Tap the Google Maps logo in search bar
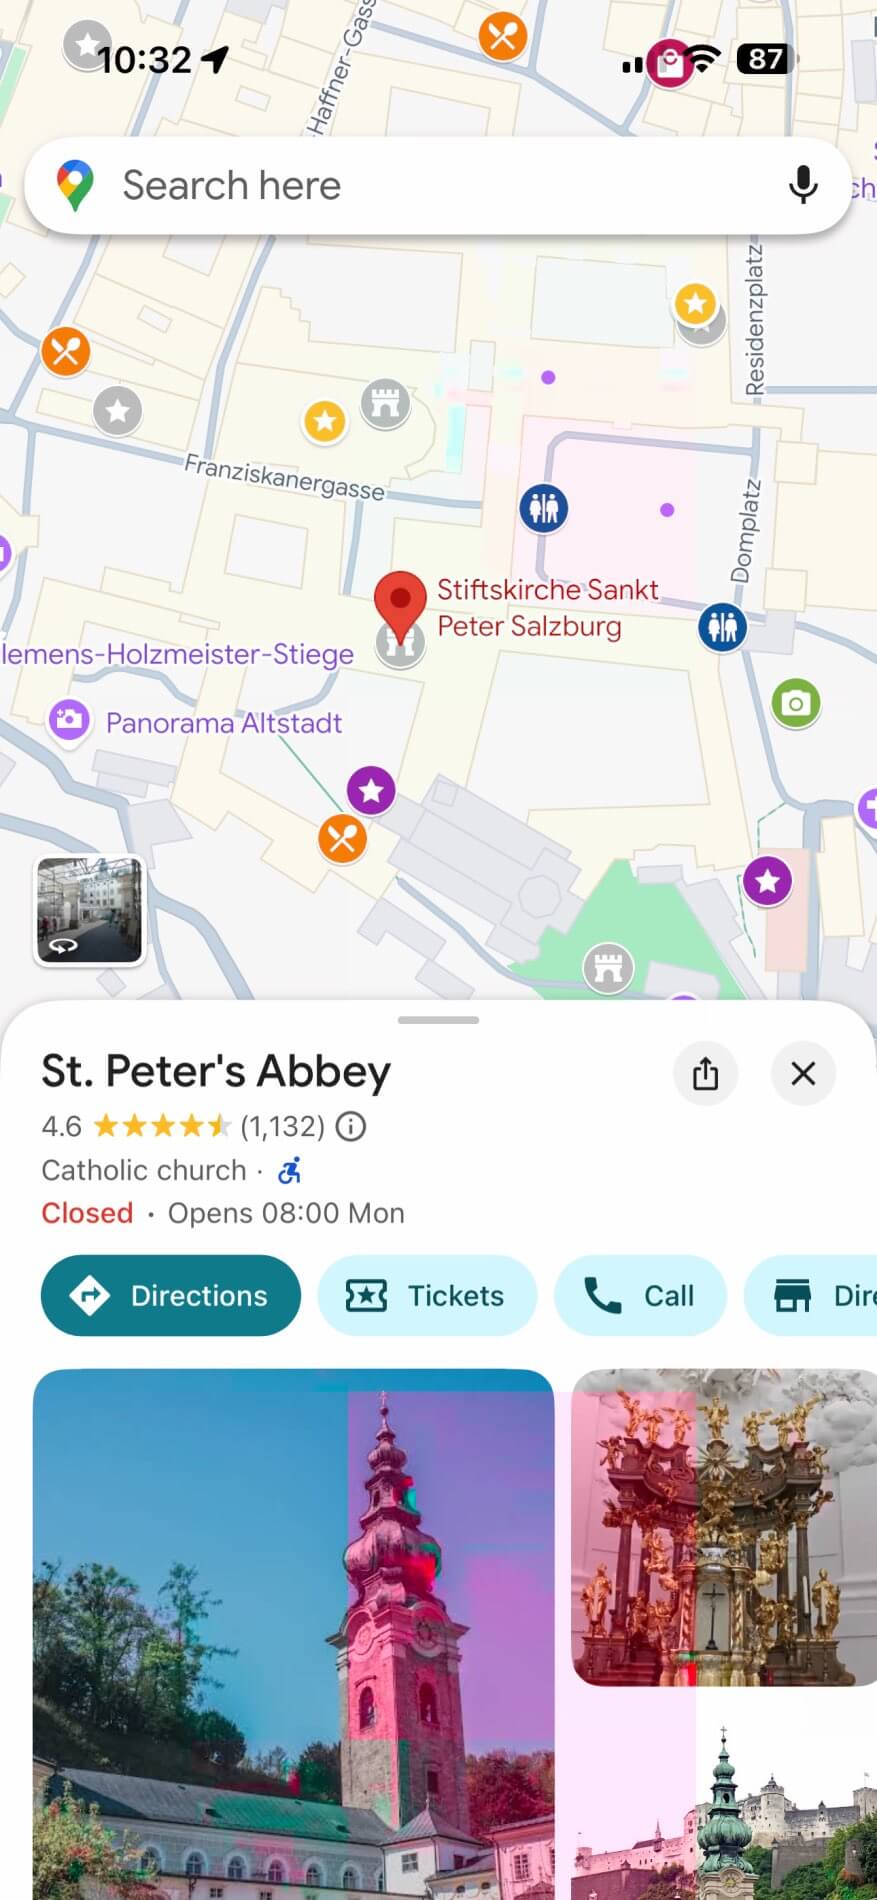This screenshot has width=877, height=1900. tap(75, 185)
